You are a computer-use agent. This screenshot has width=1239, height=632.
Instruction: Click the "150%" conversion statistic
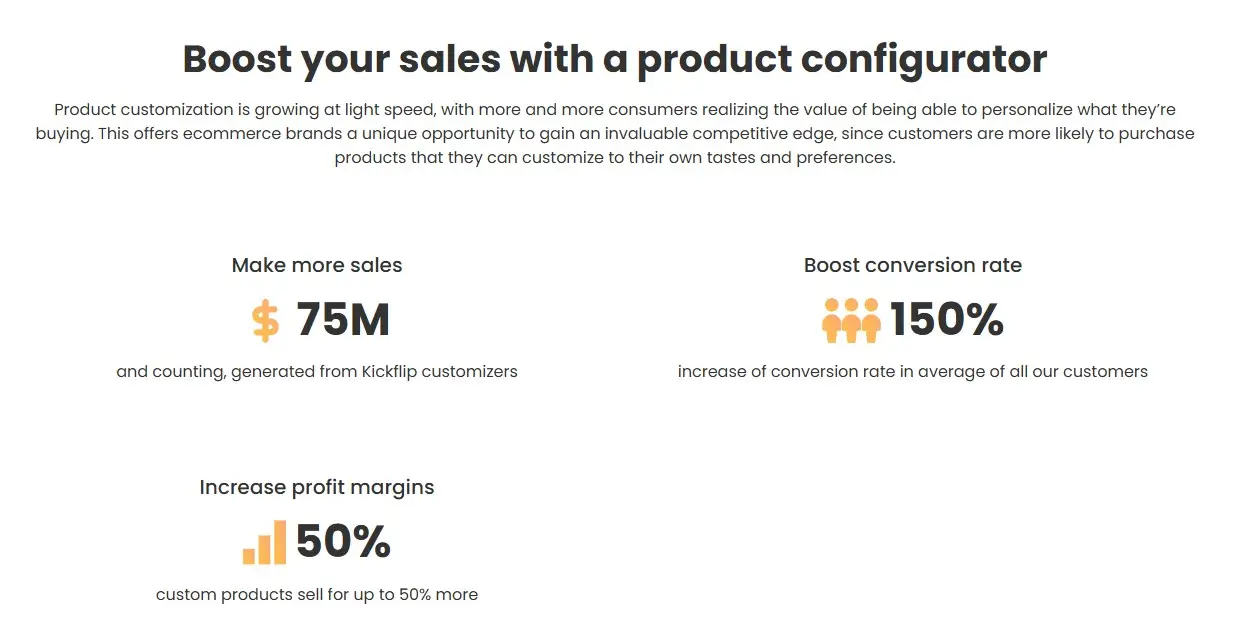(947, 320)
